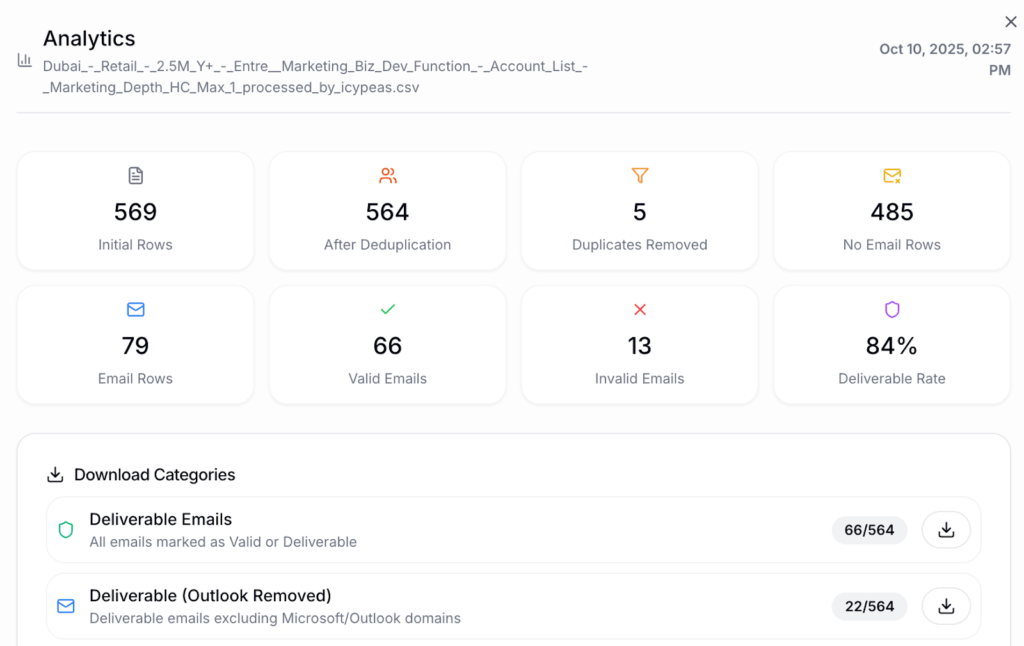Click the Oct 10, 2025 timestamp
Screen dimensions: 1024x646
[945, 59]
